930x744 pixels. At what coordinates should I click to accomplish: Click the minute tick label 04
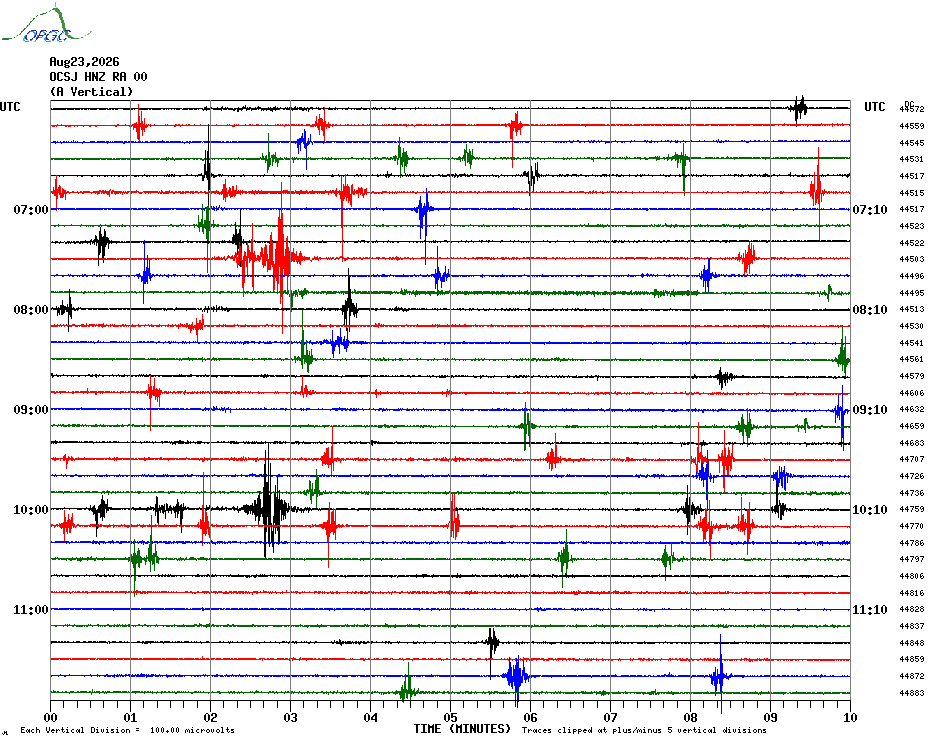pos(371,717)
